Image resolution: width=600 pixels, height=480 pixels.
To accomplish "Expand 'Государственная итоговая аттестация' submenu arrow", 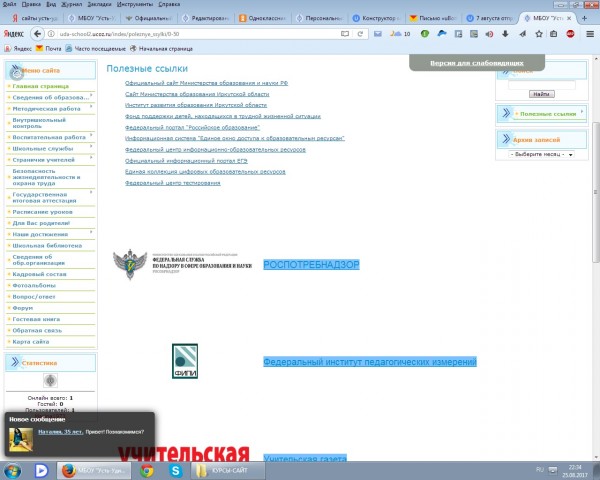I will (x=91, y=192).
